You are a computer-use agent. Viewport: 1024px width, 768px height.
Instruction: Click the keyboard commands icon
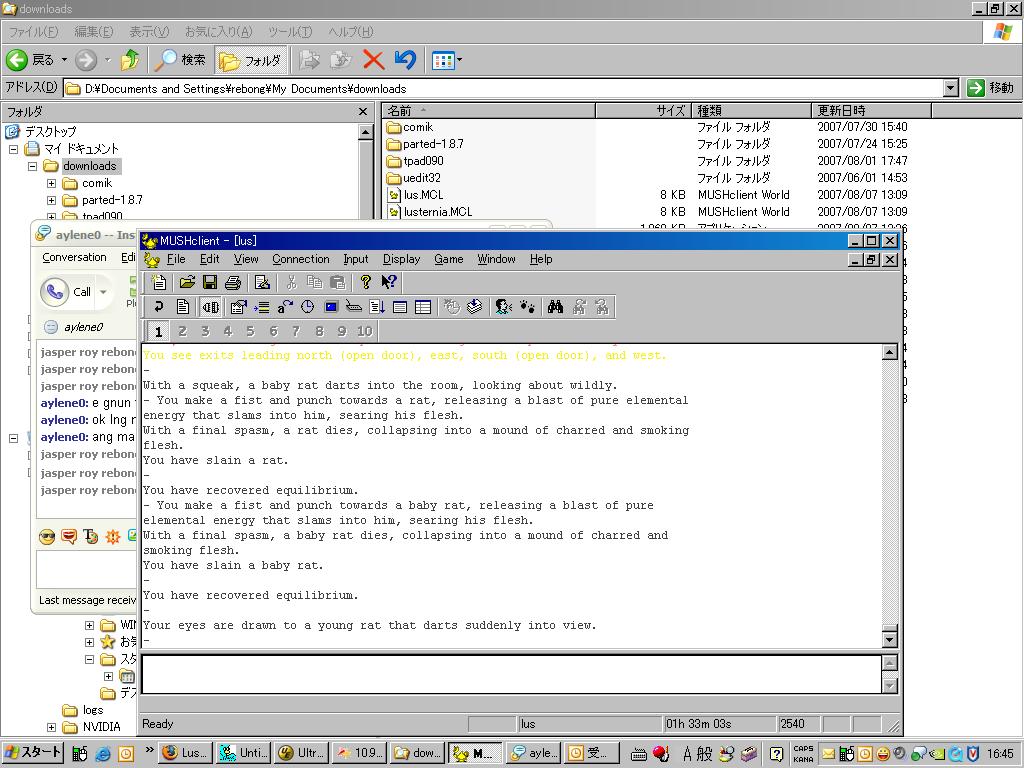pyautogui.click(x=354, y=307)
